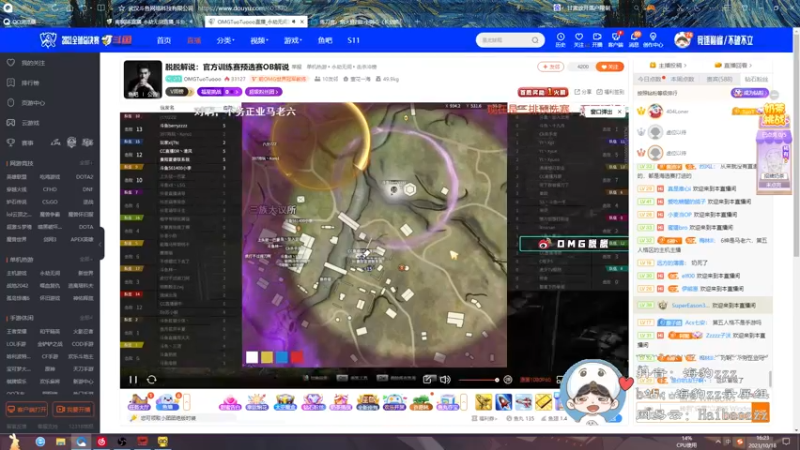Reload the stream with refresh icon
800x450 pixels.
pos(152,380)
